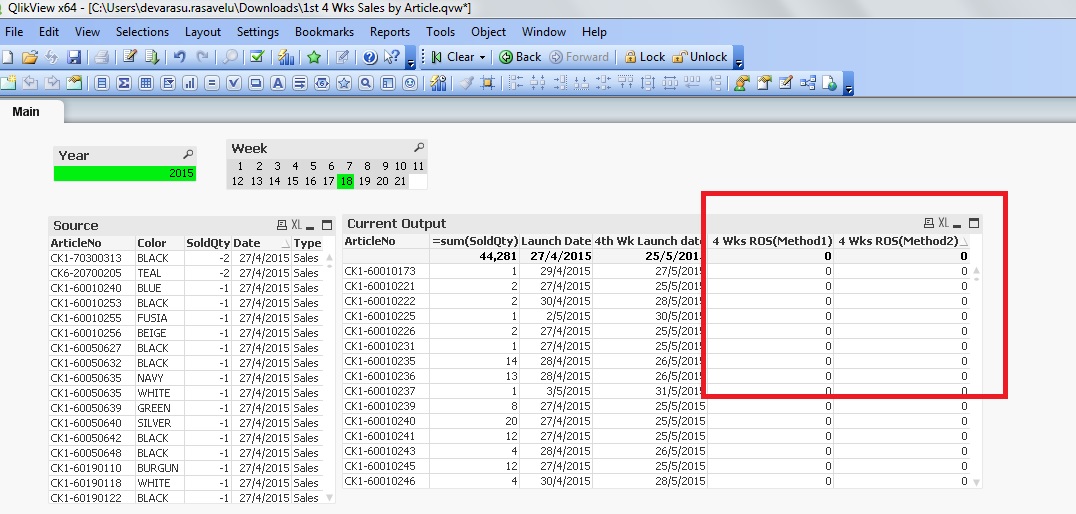This screenshot has height=514, width=1076.
Task: Click the Edit Script icon
Action: click(129, 57)
